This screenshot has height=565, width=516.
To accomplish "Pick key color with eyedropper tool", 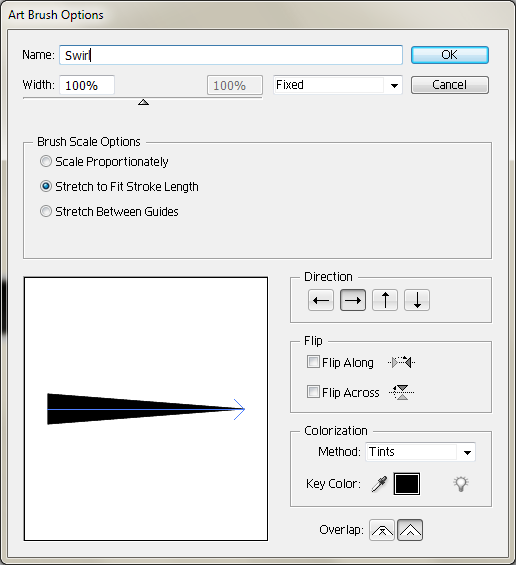I will (379, 484).
